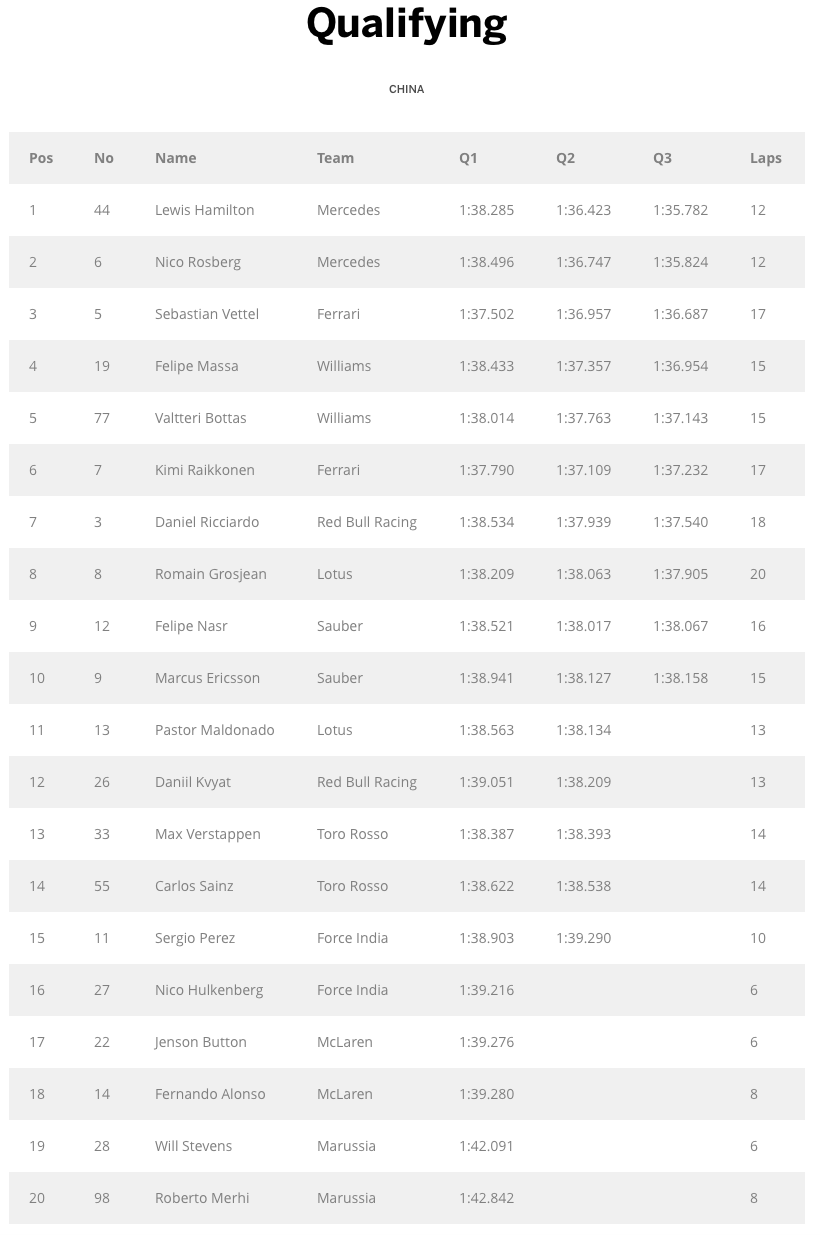Select Felipe Massa in the table

(196, 366)
